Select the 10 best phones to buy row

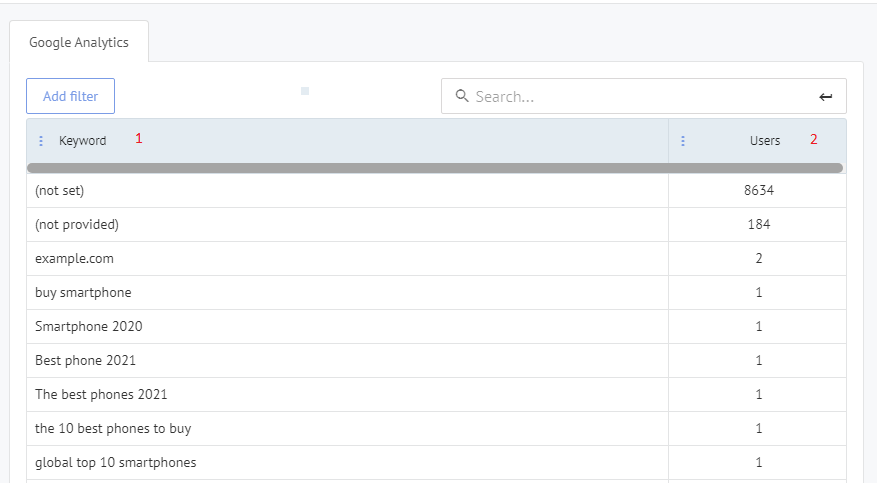(x=436, y=429)
